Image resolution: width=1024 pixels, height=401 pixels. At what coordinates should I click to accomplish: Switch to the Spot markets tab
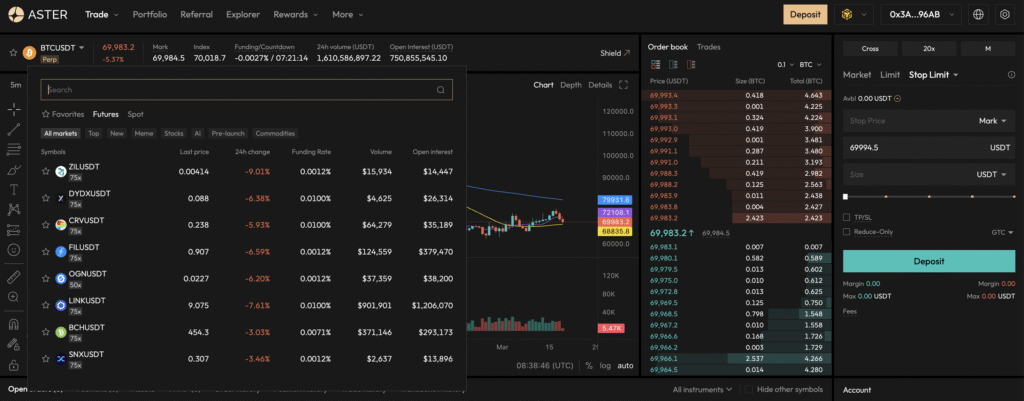(135, 114)
